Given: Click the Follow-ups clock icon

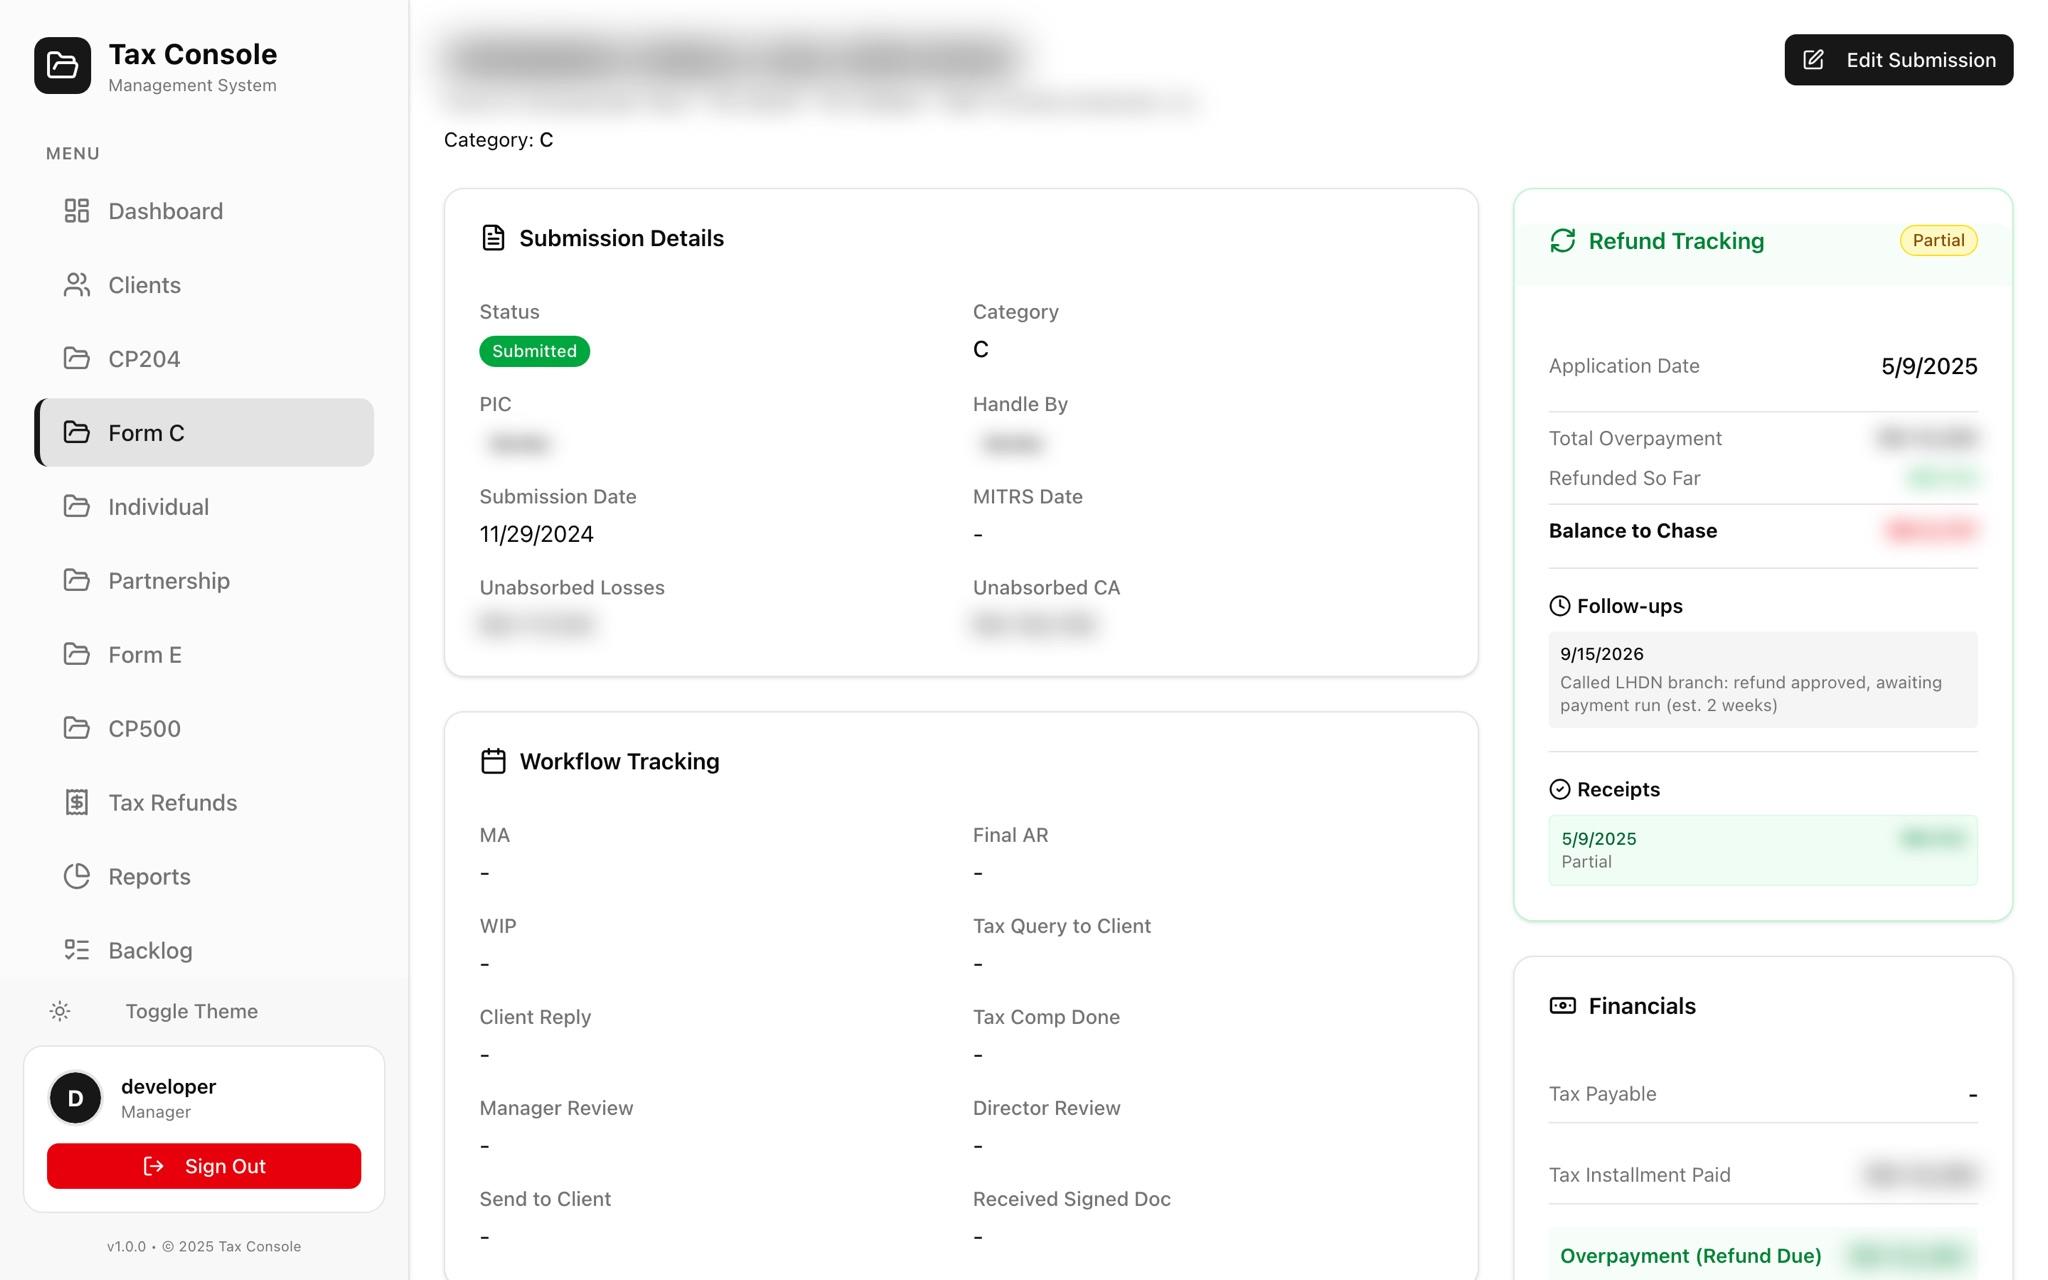Looking at the screenshot, I should coord(1559,606).
